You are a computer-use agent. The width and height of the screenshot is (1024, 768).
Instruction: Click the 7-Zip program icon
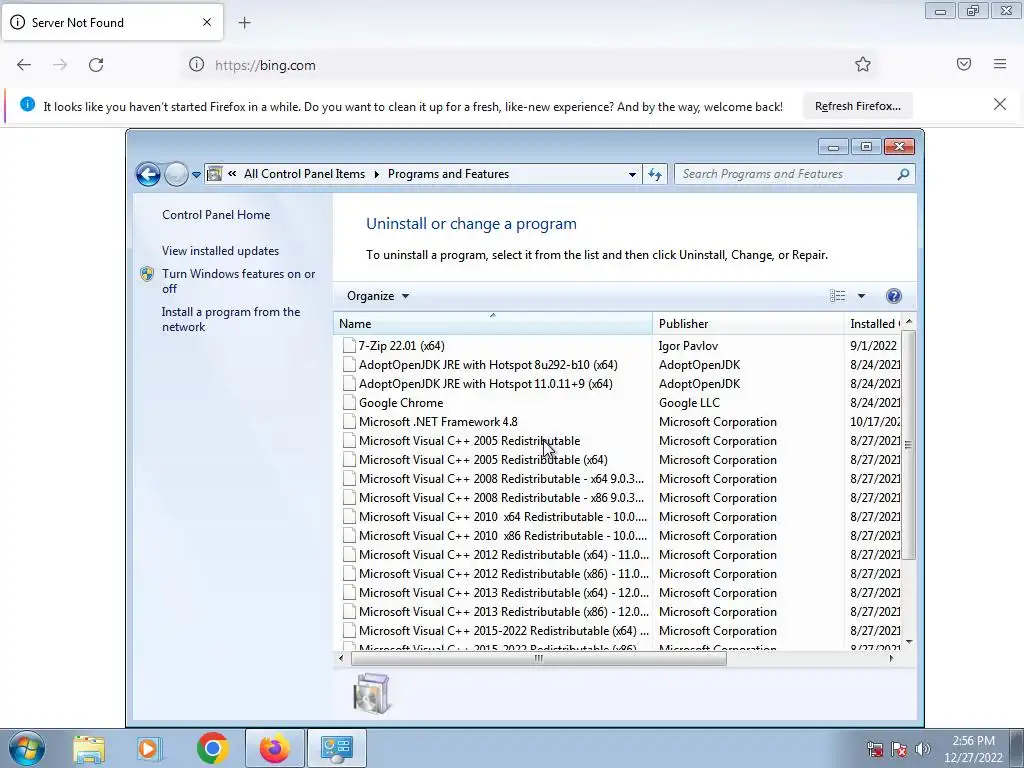[349, 345]
